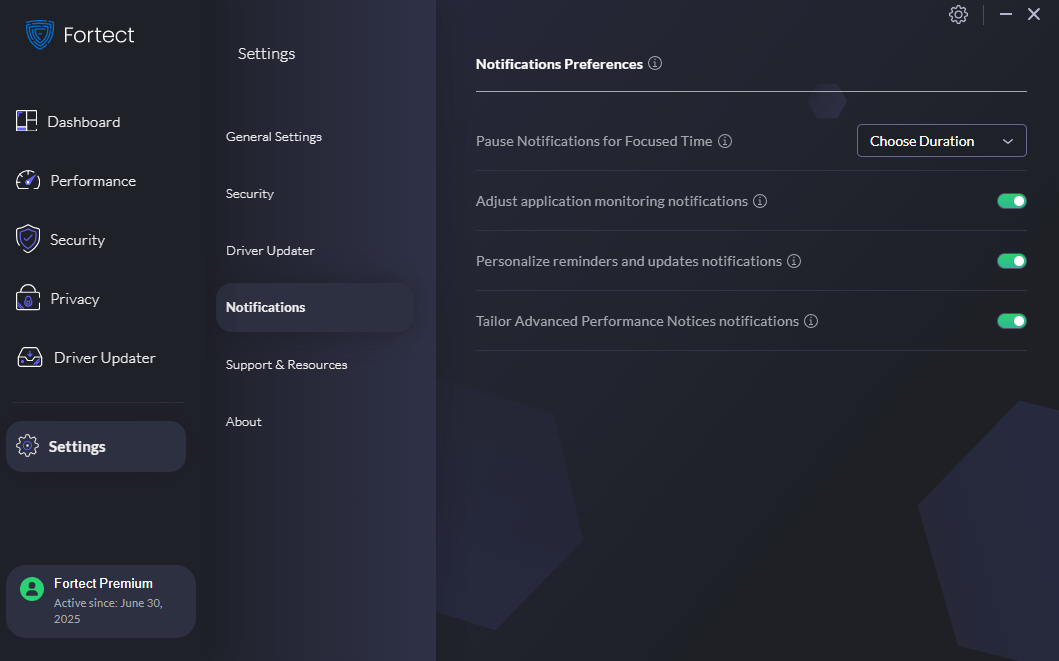
Task: Click the Fortect logo shield
Action: click(37, 33)
